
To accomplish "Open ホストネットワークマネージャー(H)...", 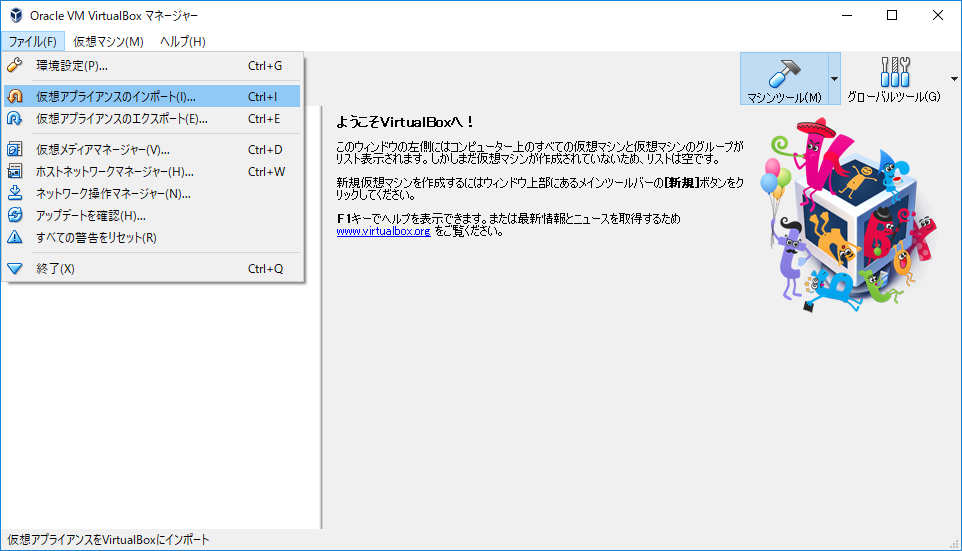I will click(x=152, y=171).
